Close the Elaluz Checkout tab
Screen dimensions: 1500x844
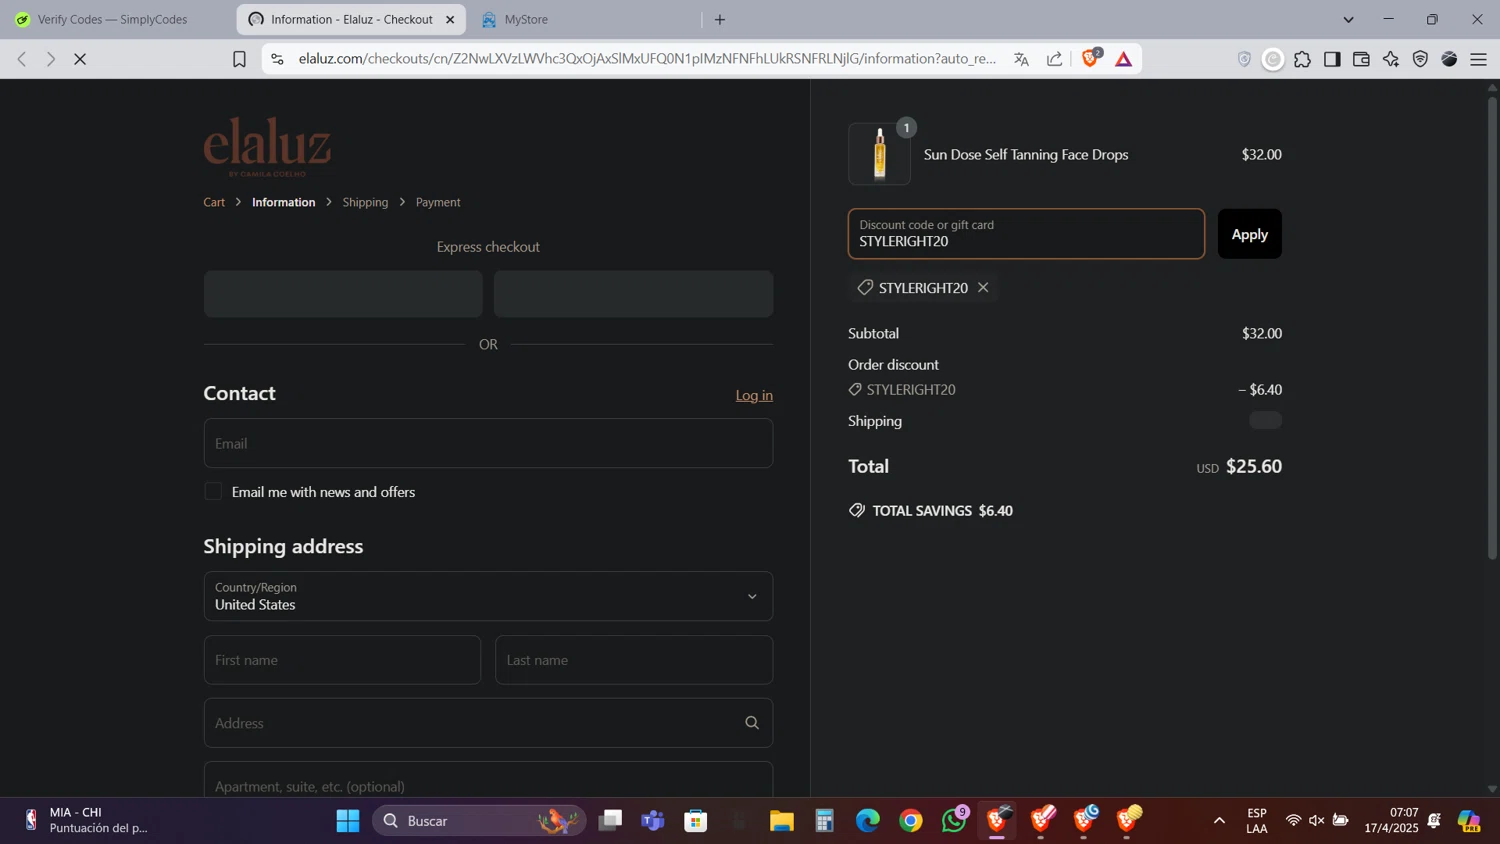[450, 19]
